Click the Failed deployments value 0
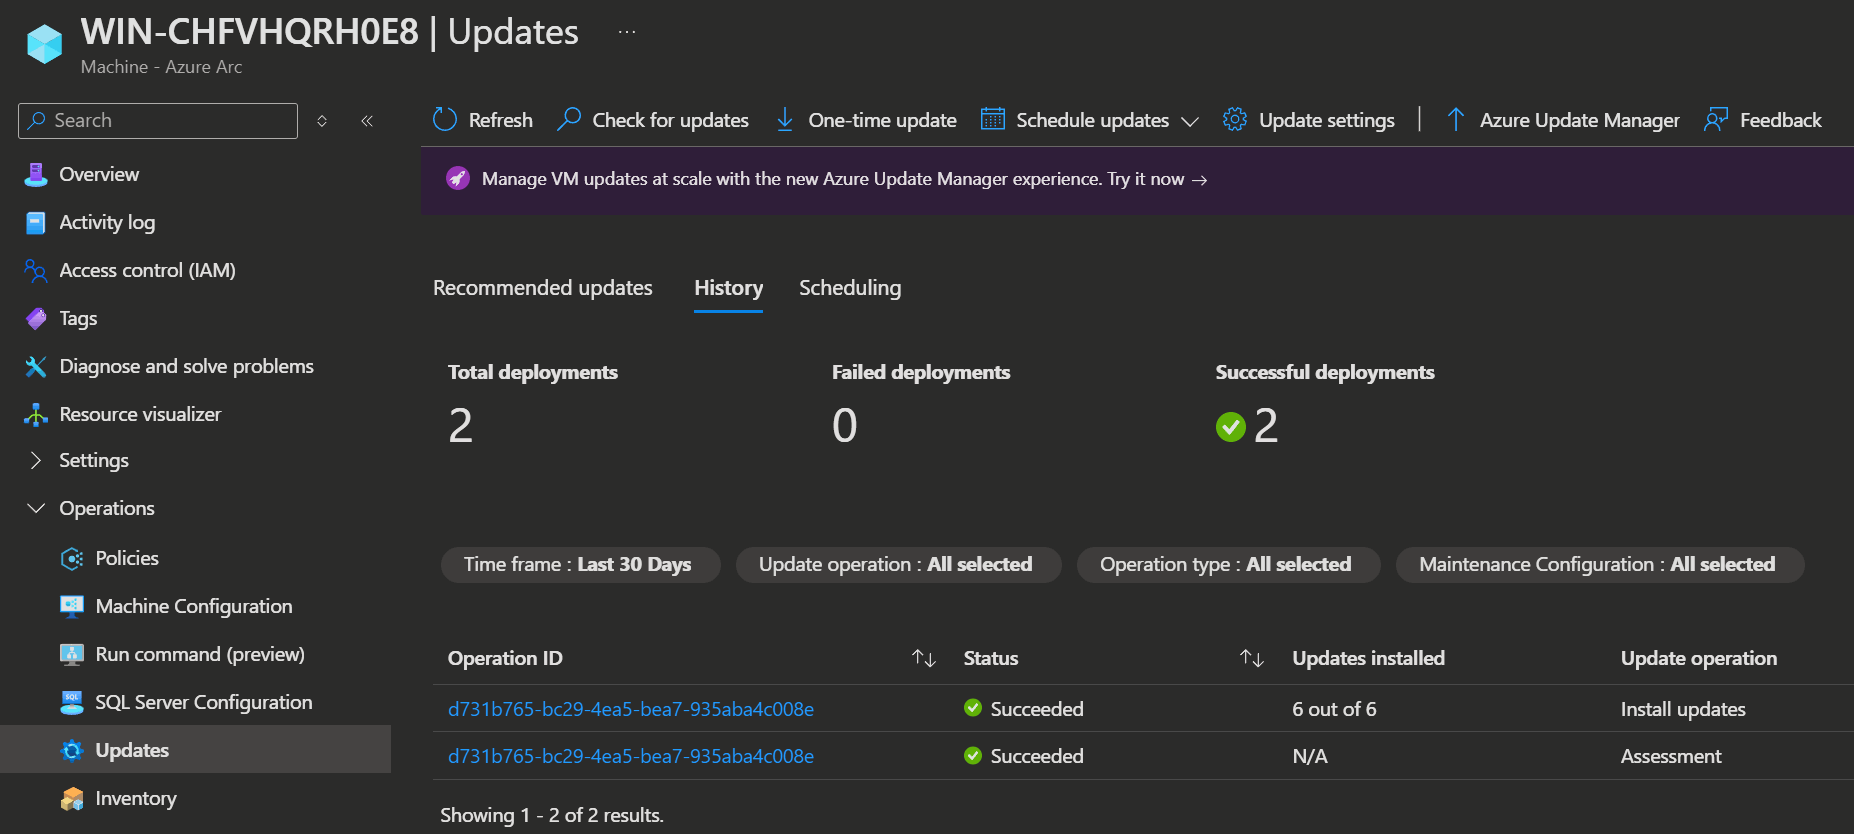The height and width of the screenshot is (834, 1854). click(x=845, y=426)
